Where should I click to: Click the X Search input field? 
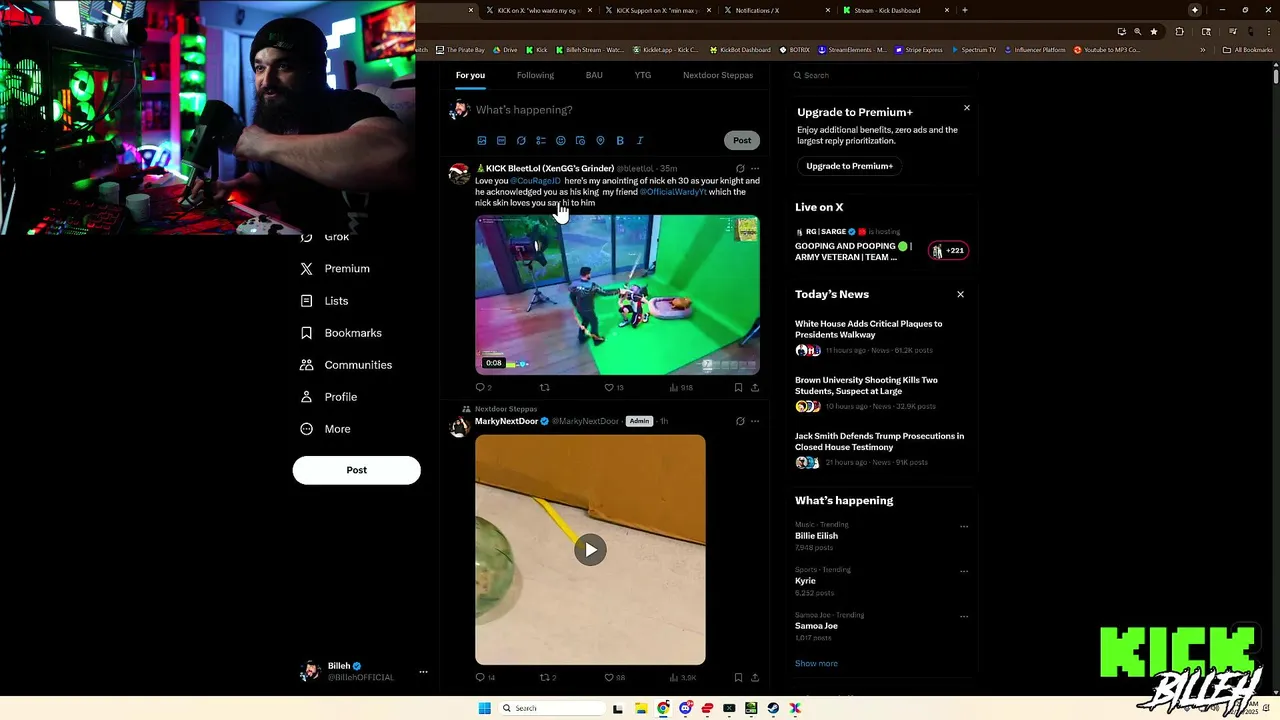point(880,75)
